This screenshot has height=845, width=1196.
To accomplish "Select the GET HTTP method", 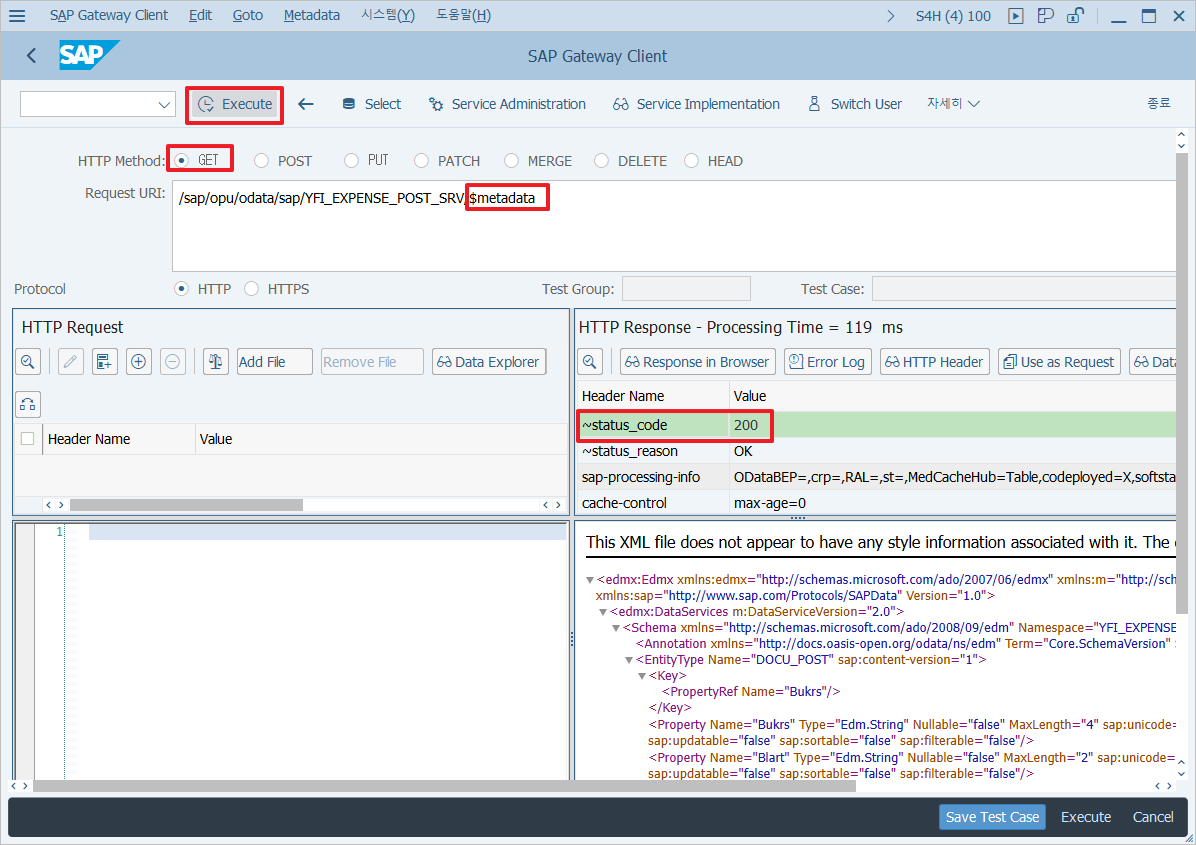I will [182, 160].
